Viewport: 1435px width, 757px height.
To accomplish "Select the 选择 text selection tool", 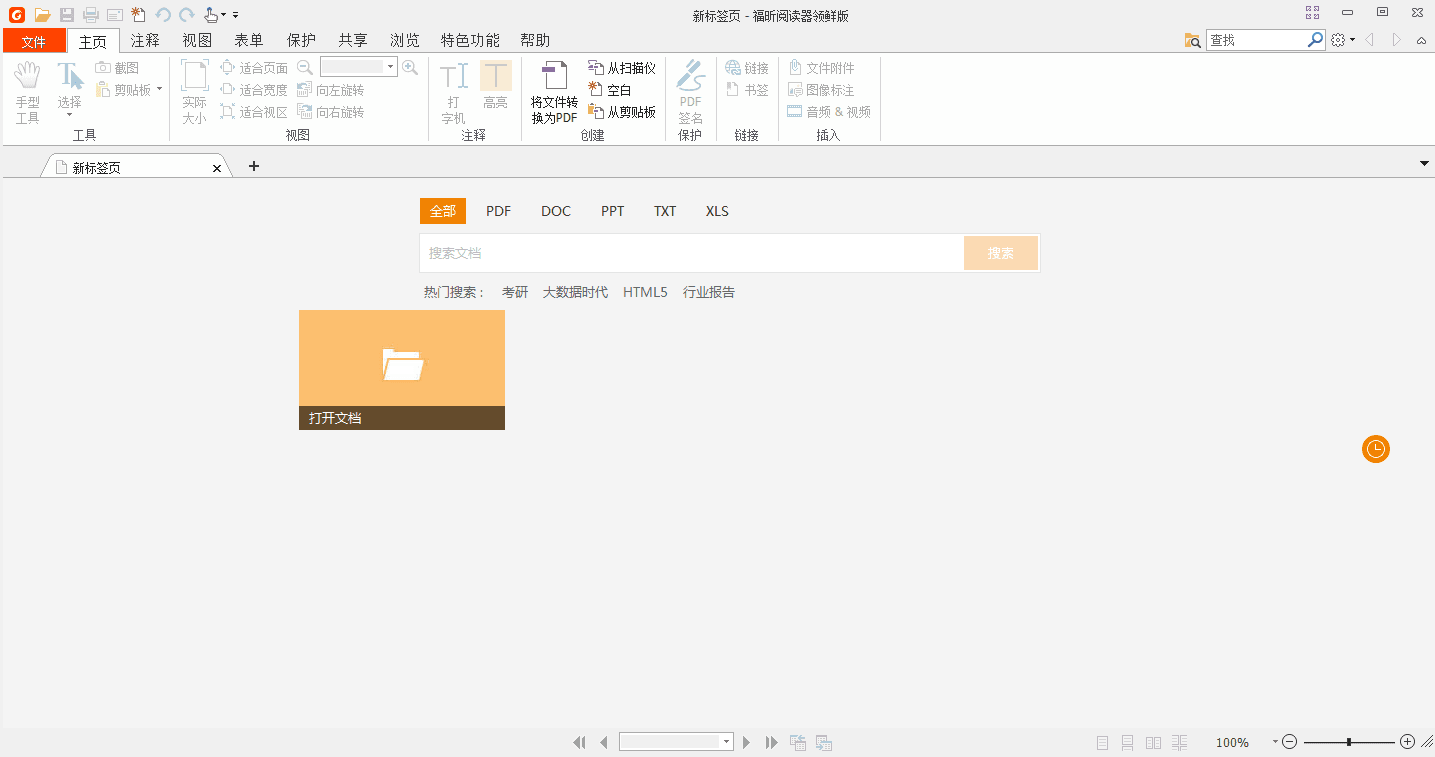I will click(69, 88).
